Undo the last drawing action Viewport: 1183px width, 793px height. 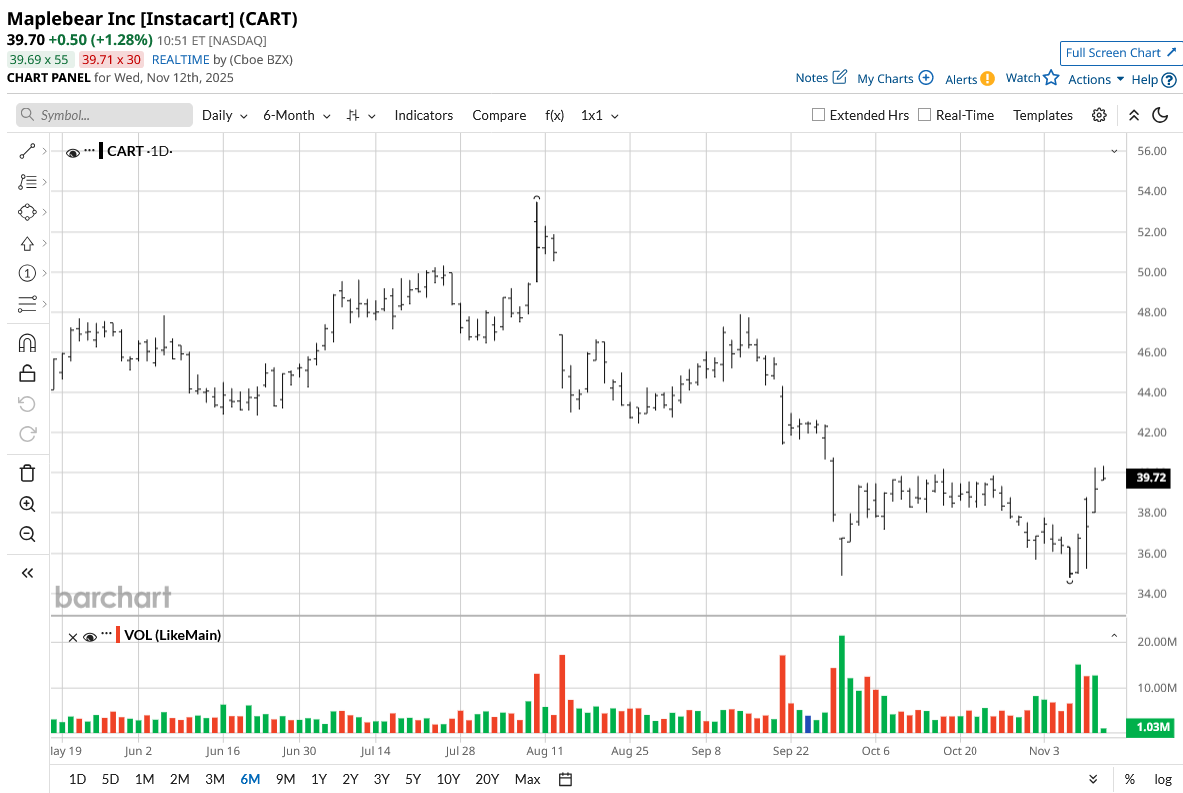(x=27, y=404)
